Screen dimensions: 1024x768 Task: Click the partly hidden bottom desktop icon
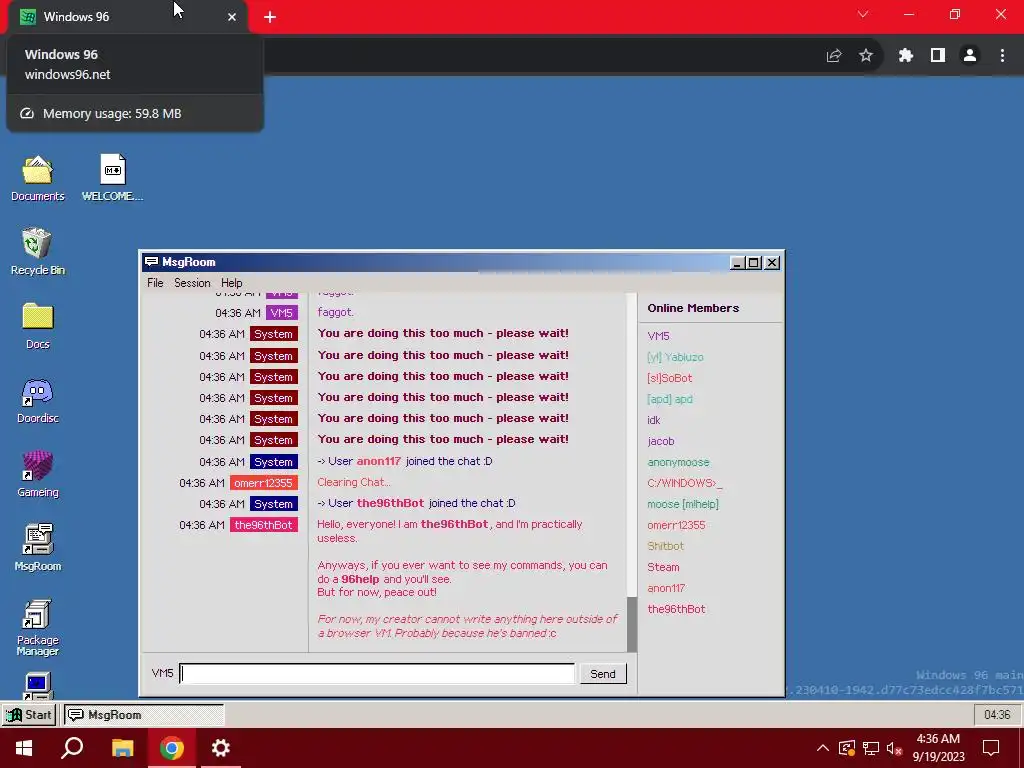click(37, 686)
